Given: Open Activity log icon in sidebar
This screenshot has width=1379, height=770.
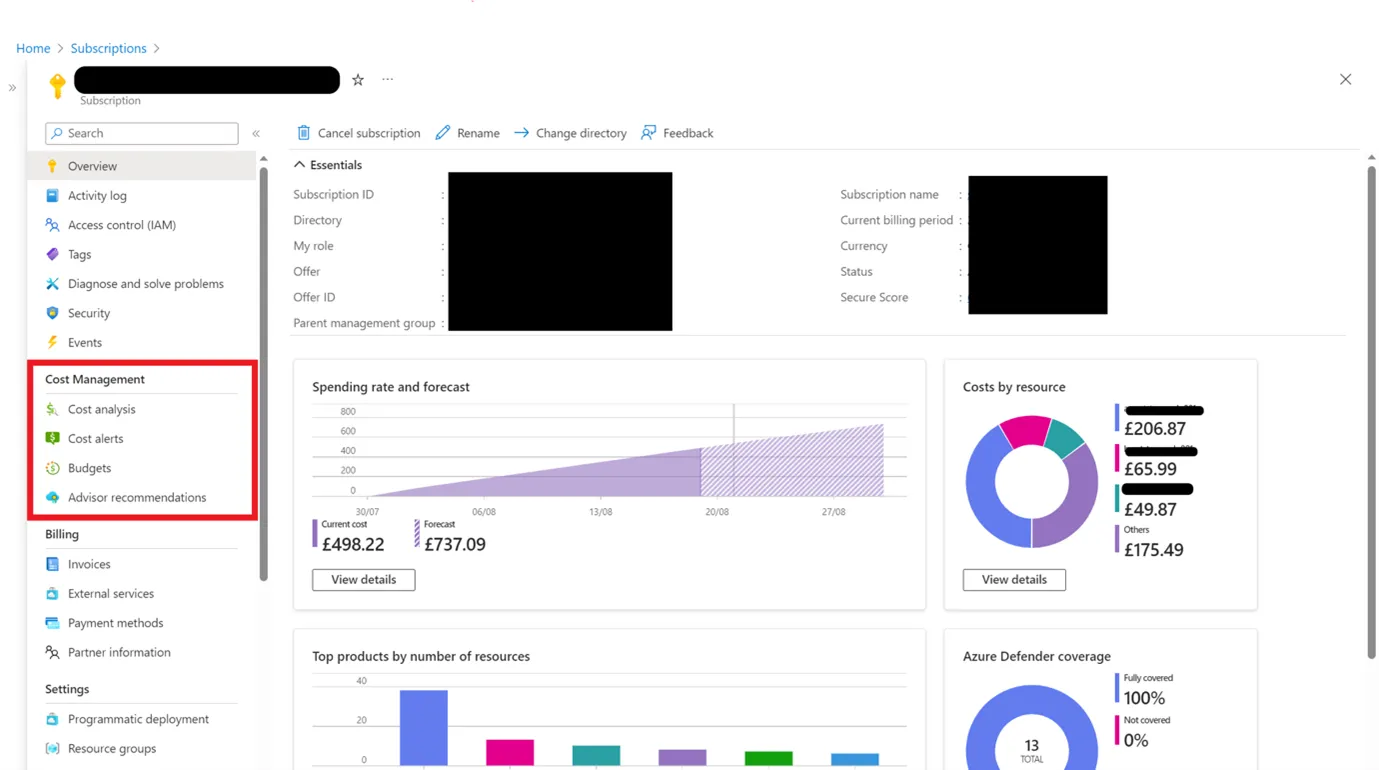Looking at the screenshot, I should coord(52,196).
